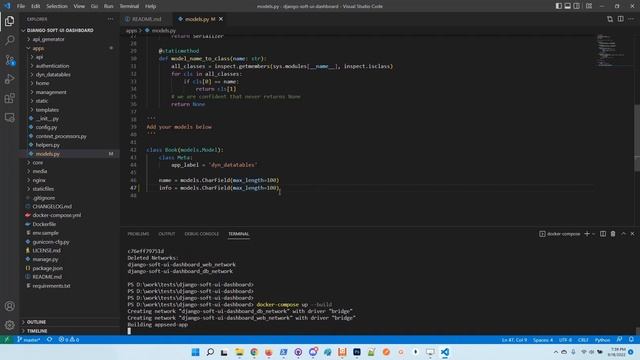Open the View menu
Viewport: 640px width, 360px height.
coord(79,6)
